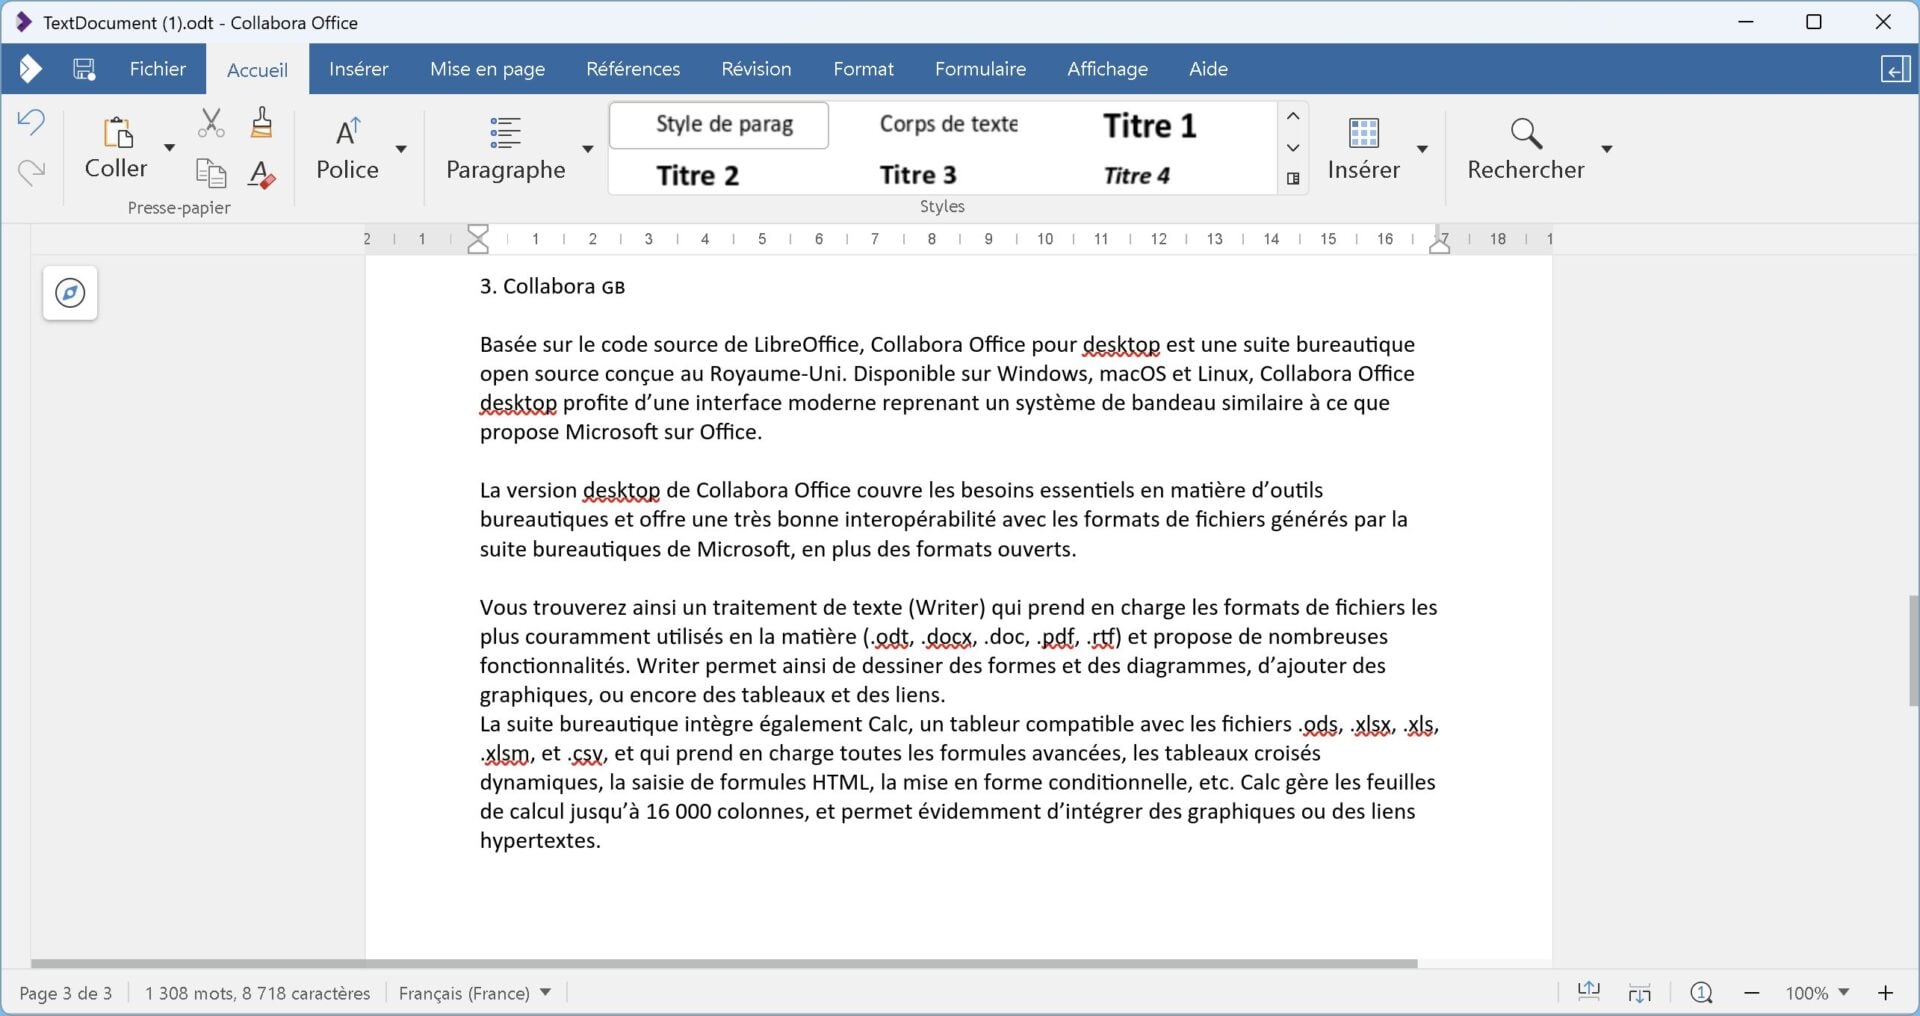Click the Collabora logo icon in menu bar
This screenshot has height=1016, width=1920.
click(30, 69)
